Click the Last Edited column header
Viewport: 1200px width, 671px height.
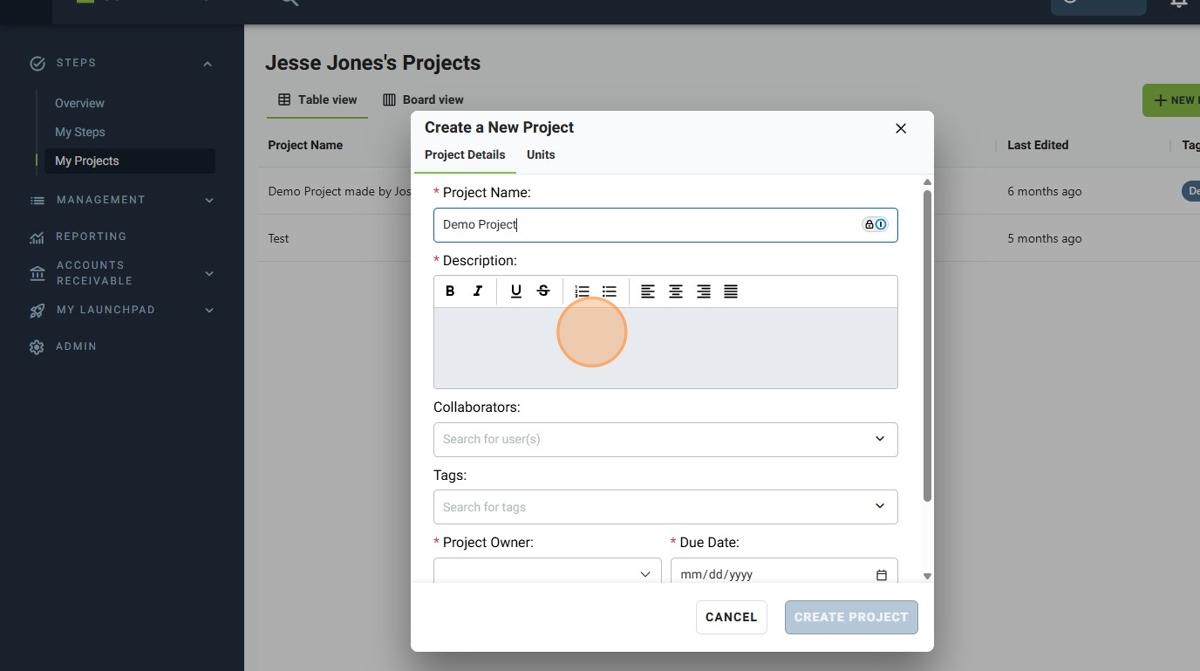click(x=1038, y=145)
